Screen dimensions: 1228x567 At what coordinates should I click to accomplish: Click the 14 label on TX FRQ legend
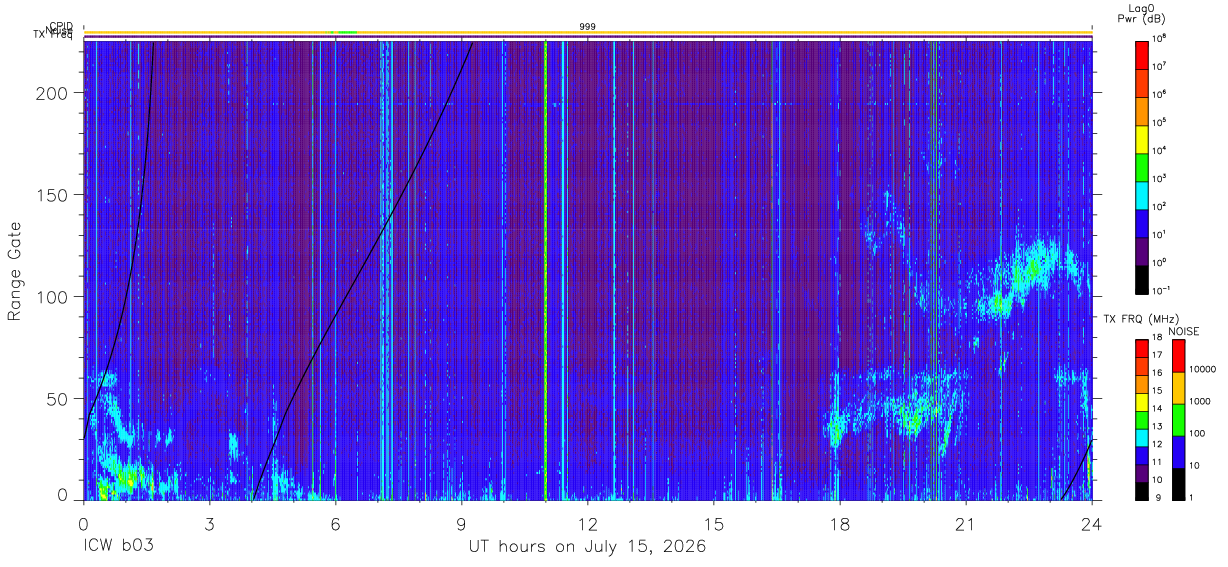click(x=1158, y=409)
